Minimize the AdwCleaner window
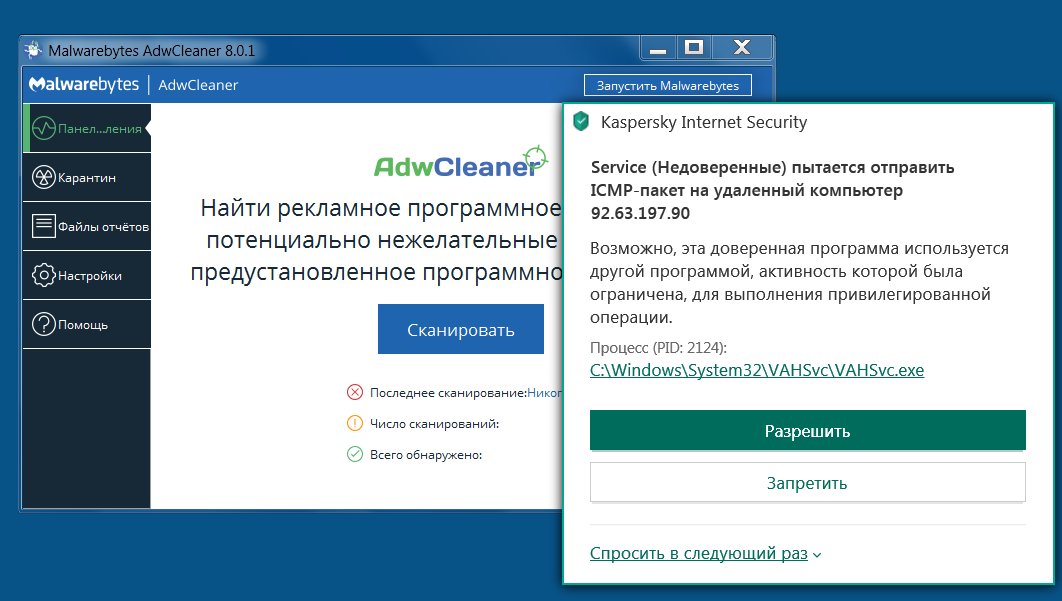The image size is (1062, 601). [x=658, y=48]
